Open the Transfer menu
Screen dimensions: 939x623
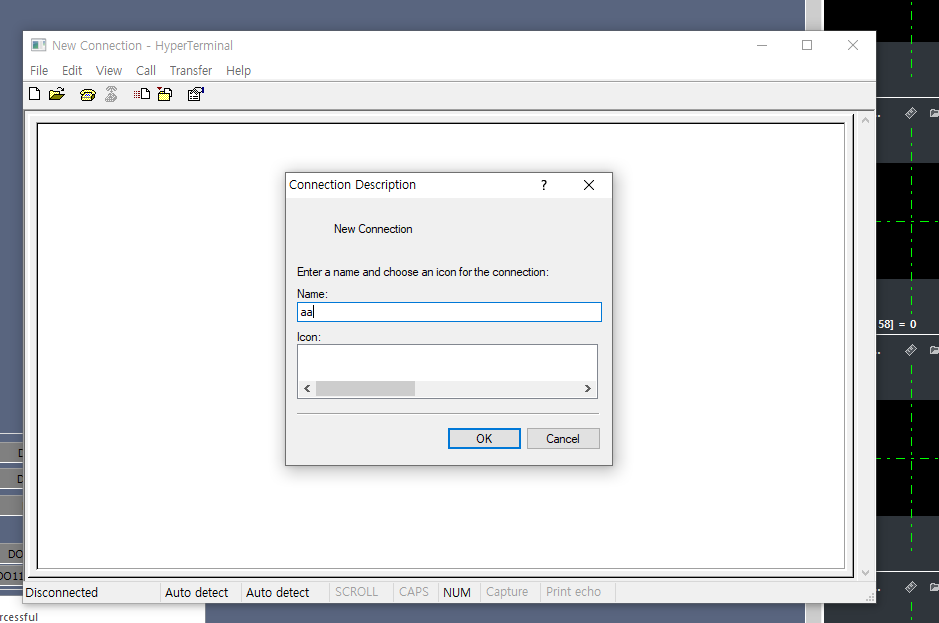pos(190,71)
